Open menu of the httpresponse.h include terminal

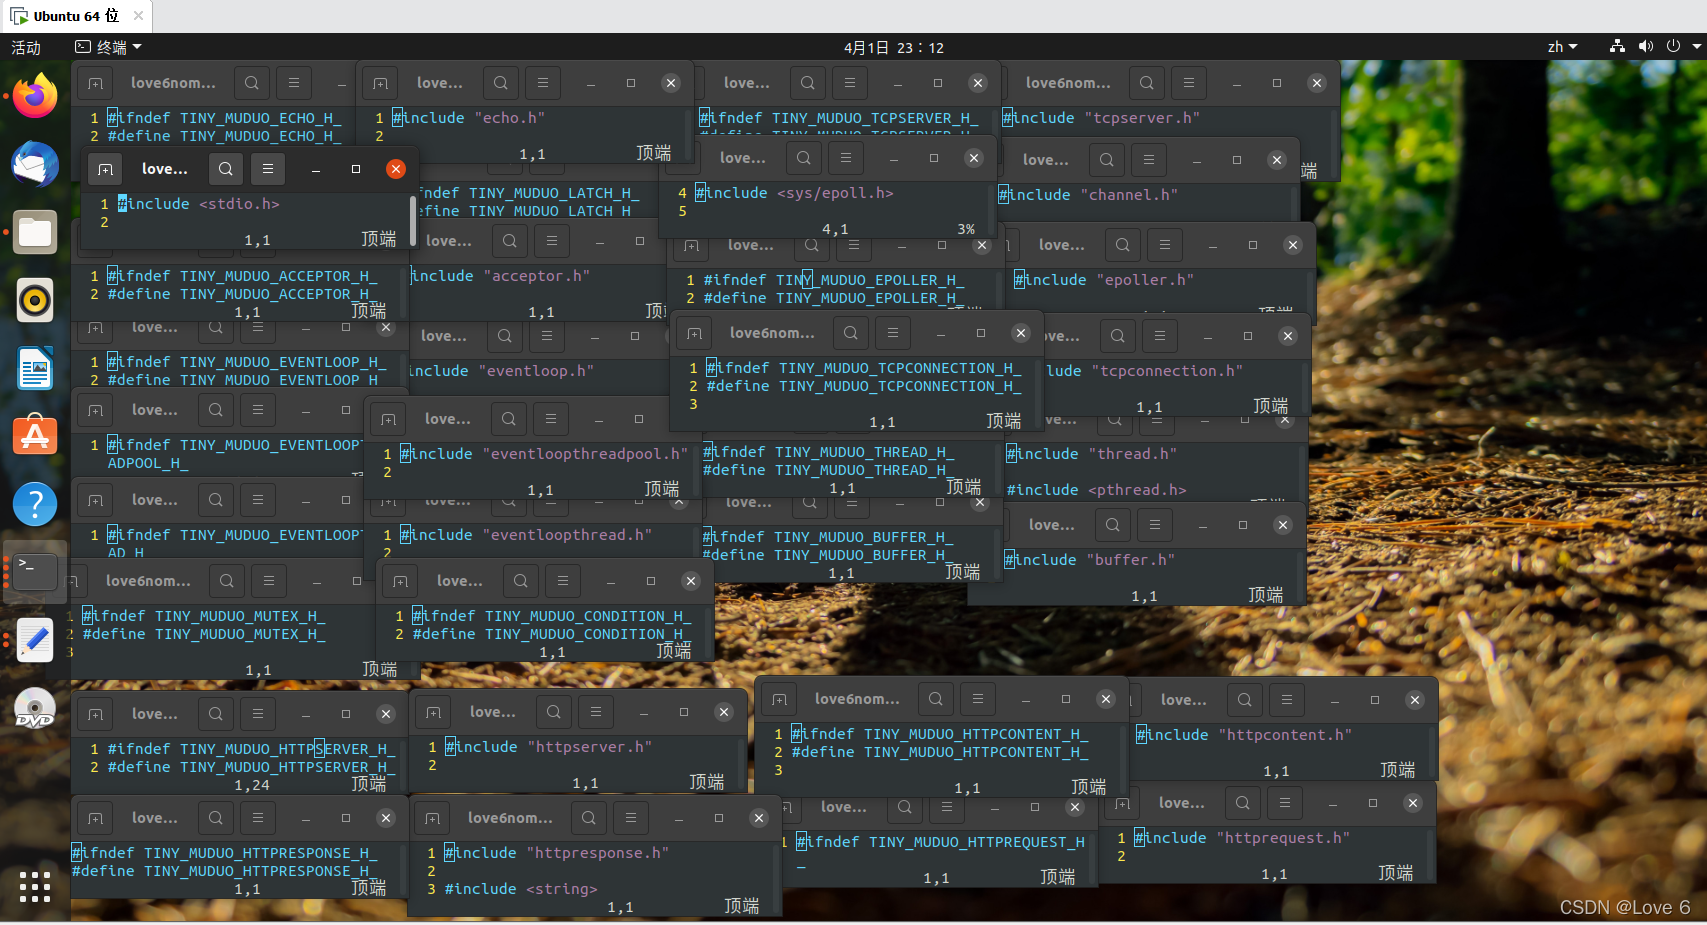click(x=631, y=818)
